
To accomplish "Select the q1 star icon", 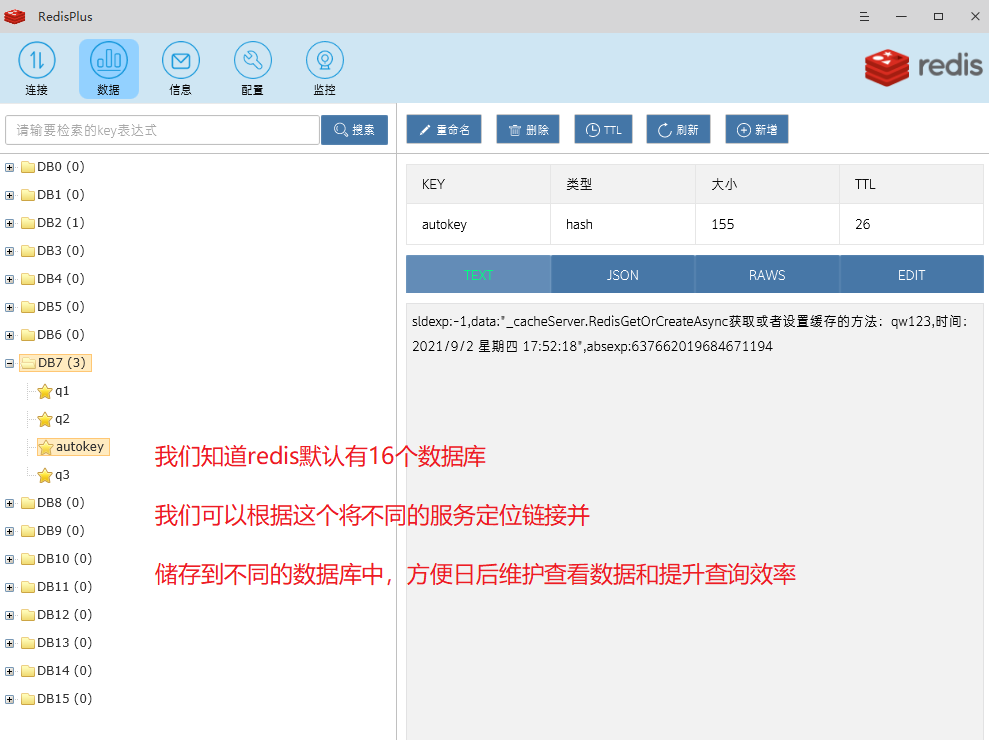I will (x=45, y=391).
